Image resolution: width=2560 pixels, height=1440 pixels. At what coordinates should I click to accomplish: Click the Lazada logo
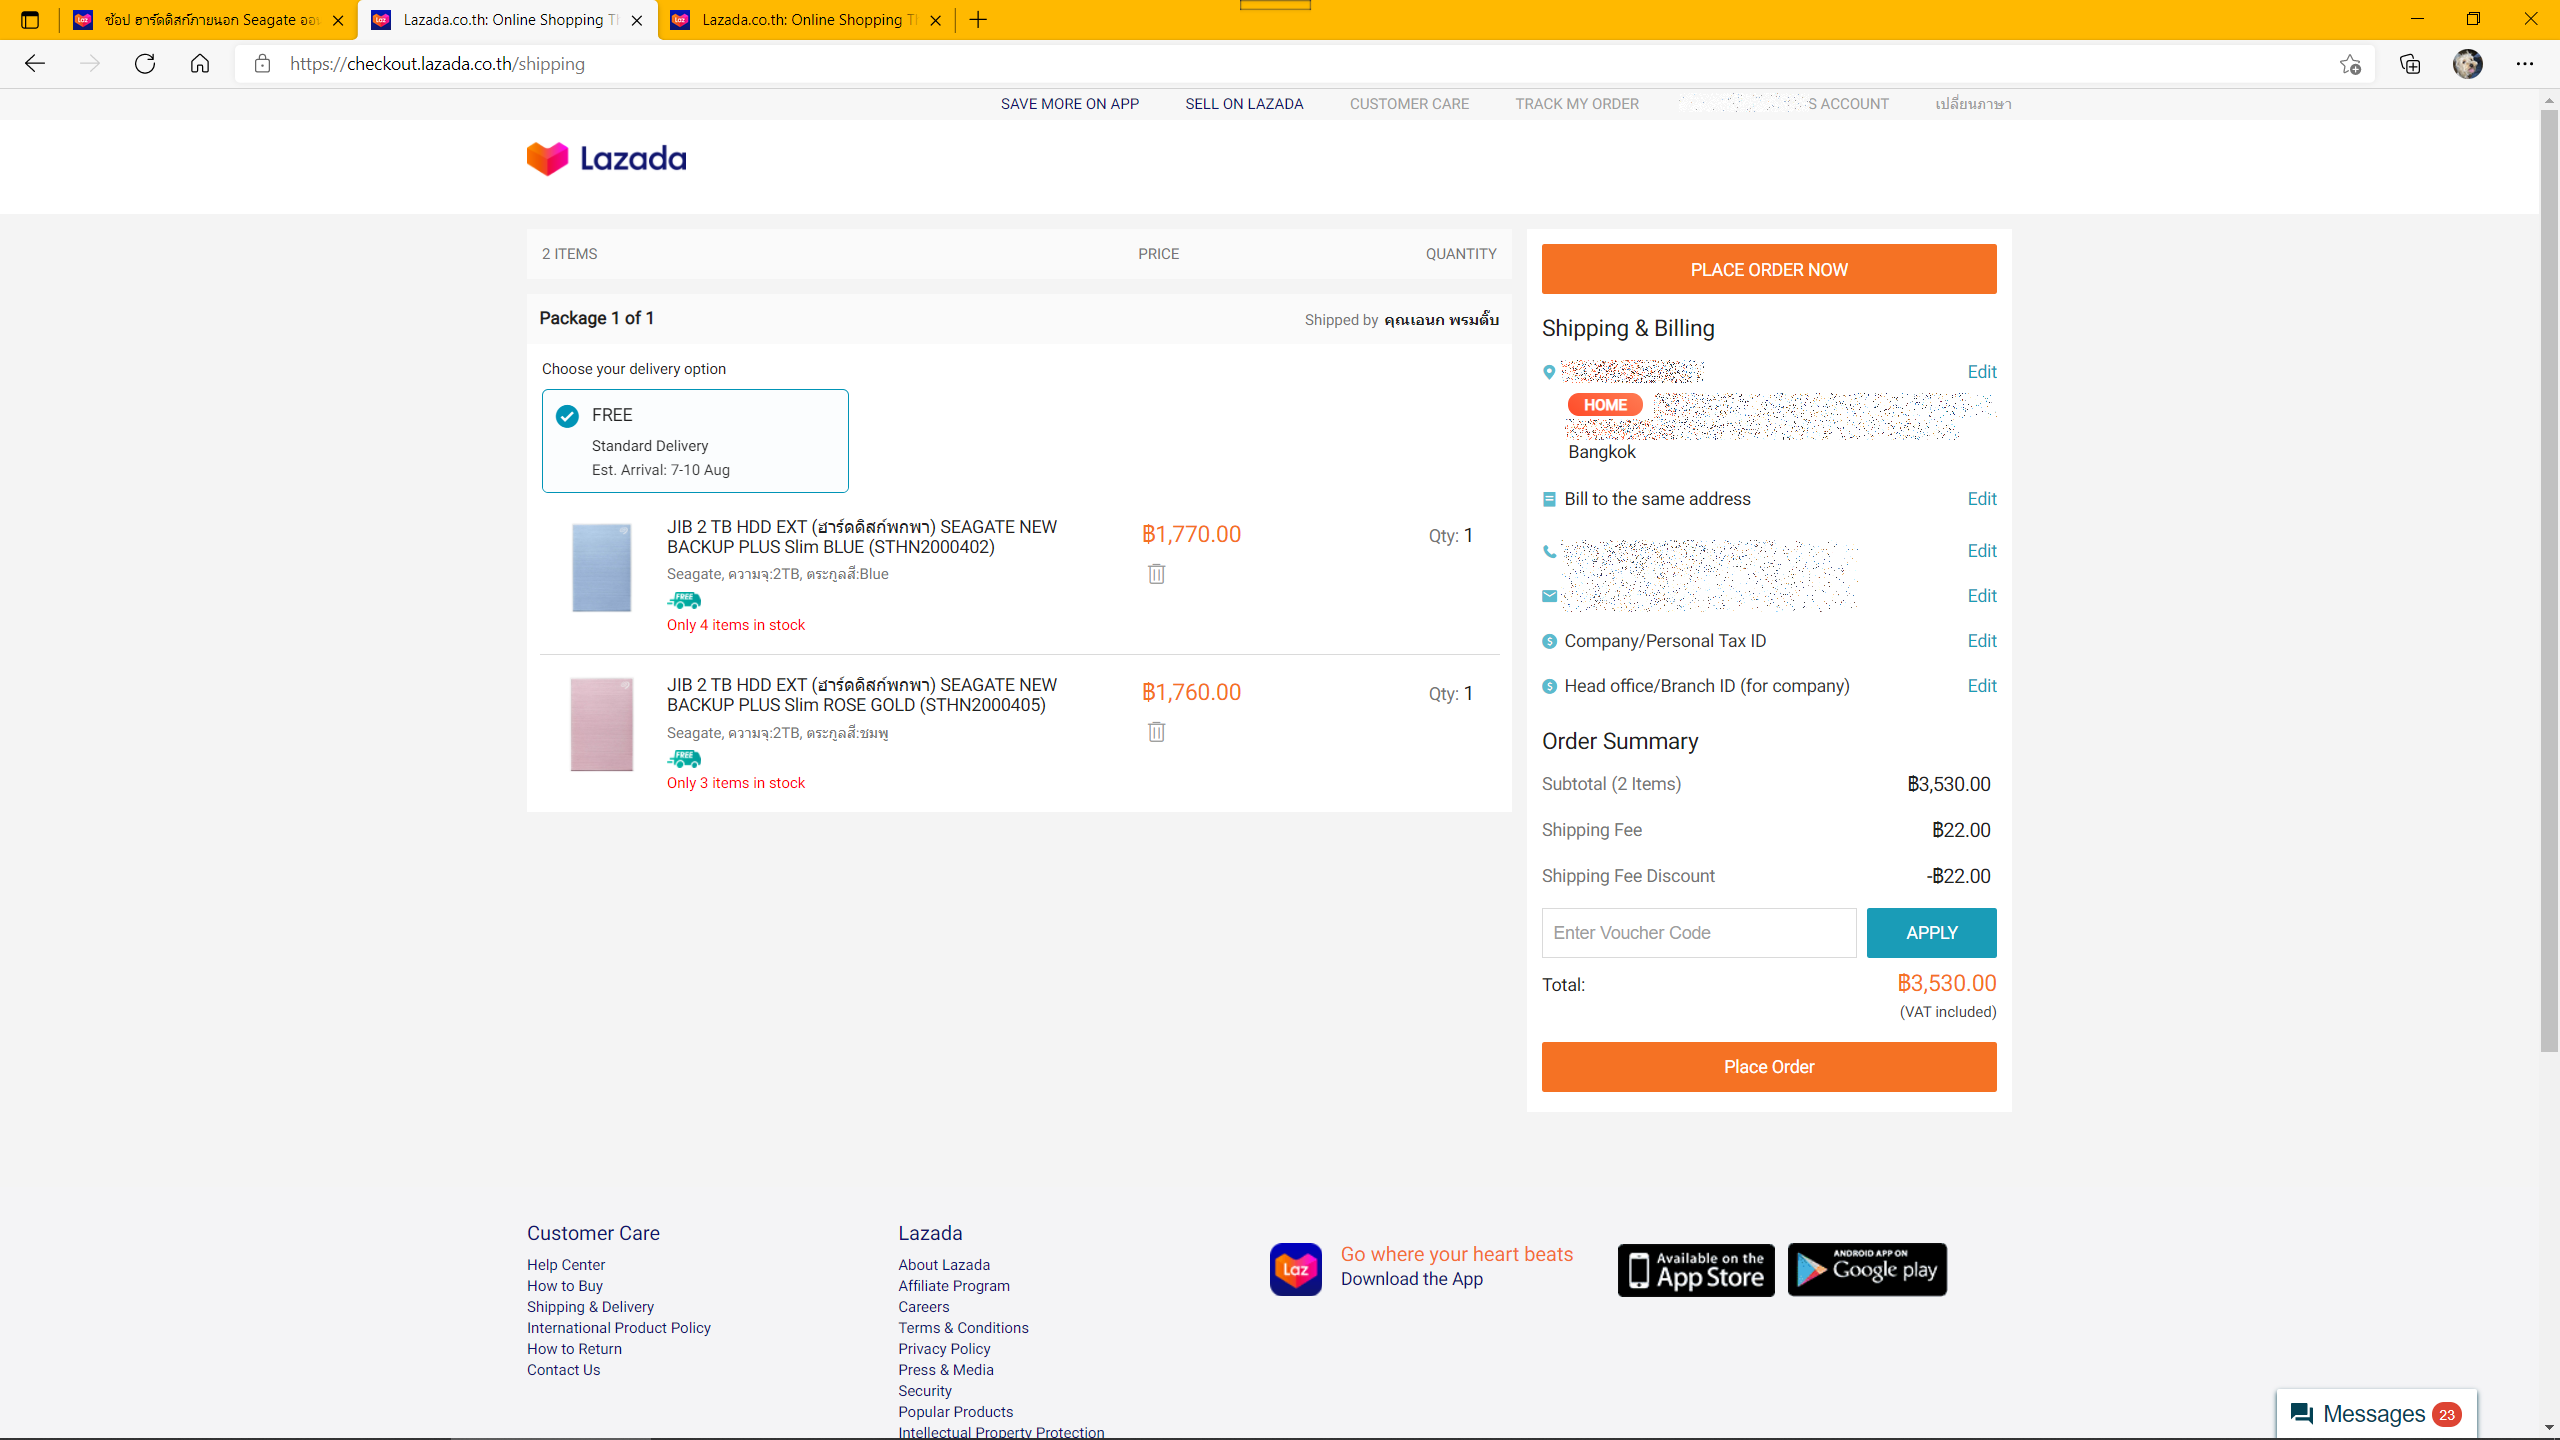[x=606, y=158]
